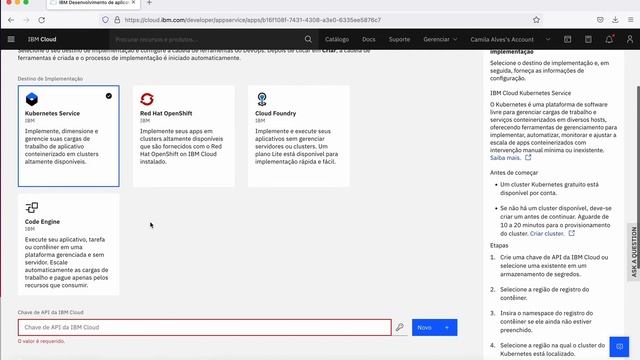Open the user profile avatar icon
640x360 pixels.
(630, 39)
